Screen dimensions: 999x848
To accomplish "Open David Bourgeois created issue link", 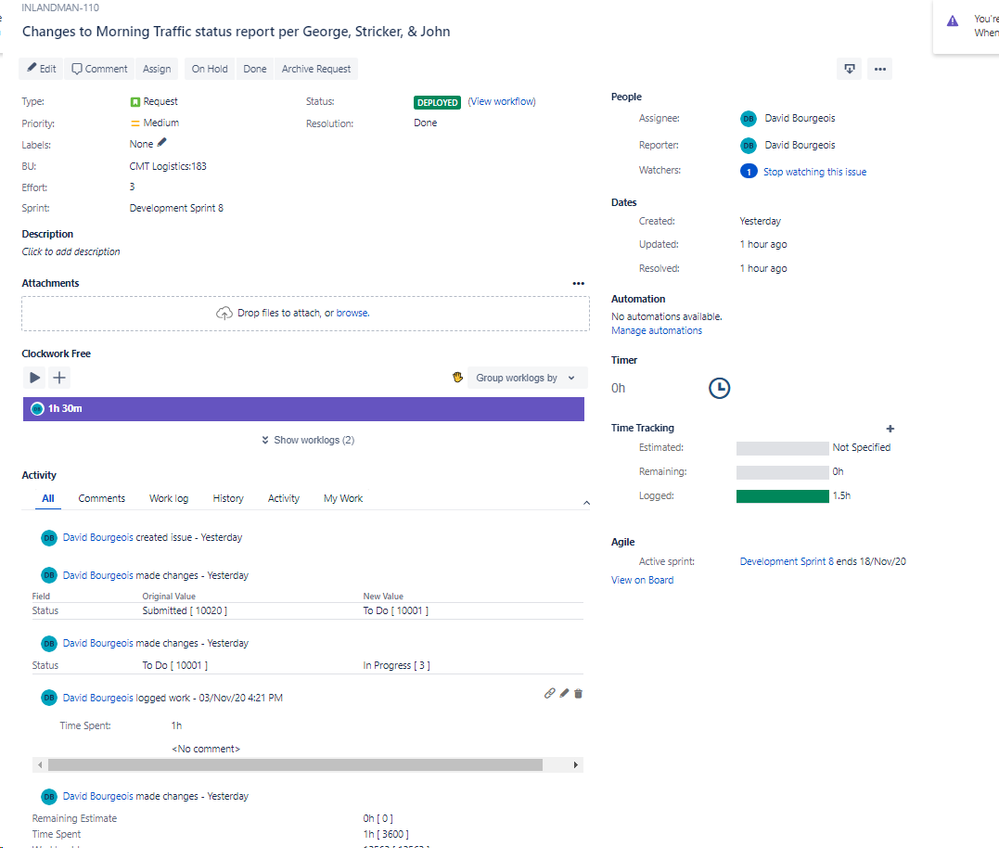I will pos(98,537).
